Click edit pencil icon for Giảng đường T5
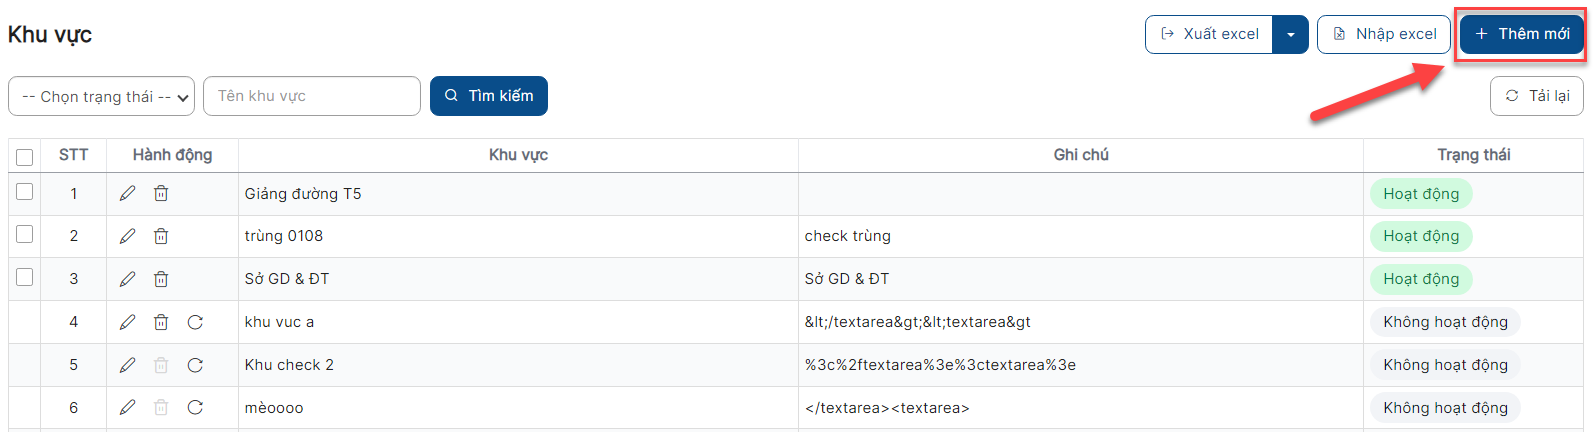Viewport: 1594px width, 432px height. click(x=127, y=194)
